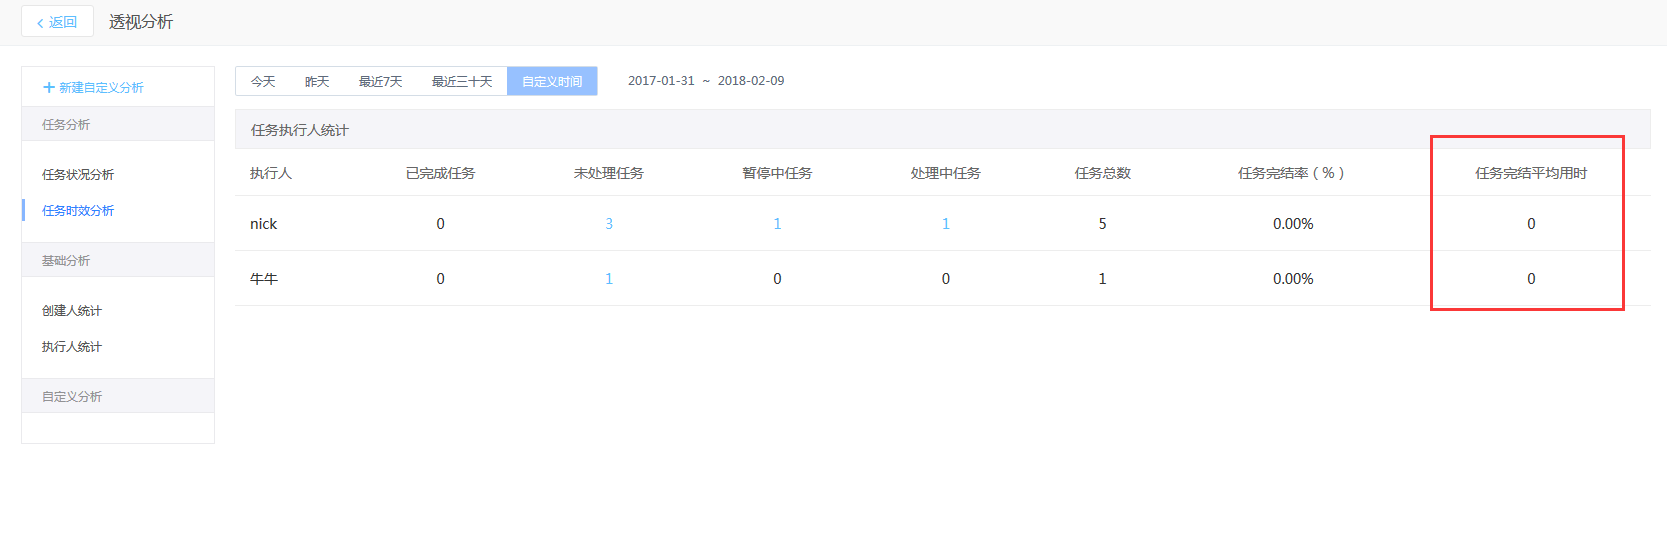This screenshot has height=555, width=1667.
Task: Open 牛牛's 未处理任务 count link
Action: click(609, 279)
